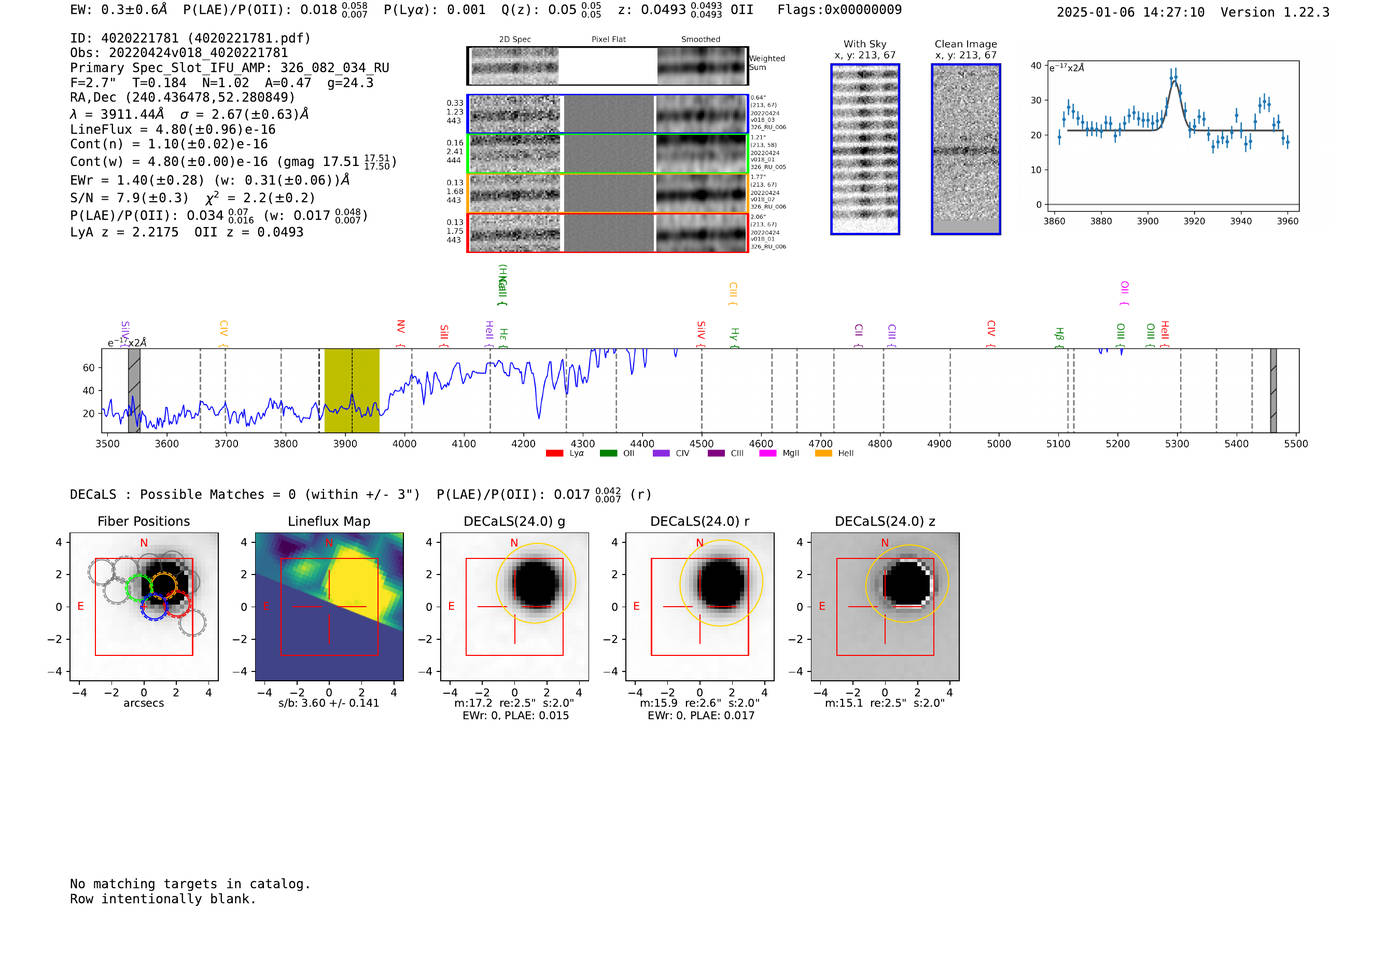Screen dimensions: 1400x953
Task: Click the magenta OII label above 5200
Action: [x=1124, y=293]
